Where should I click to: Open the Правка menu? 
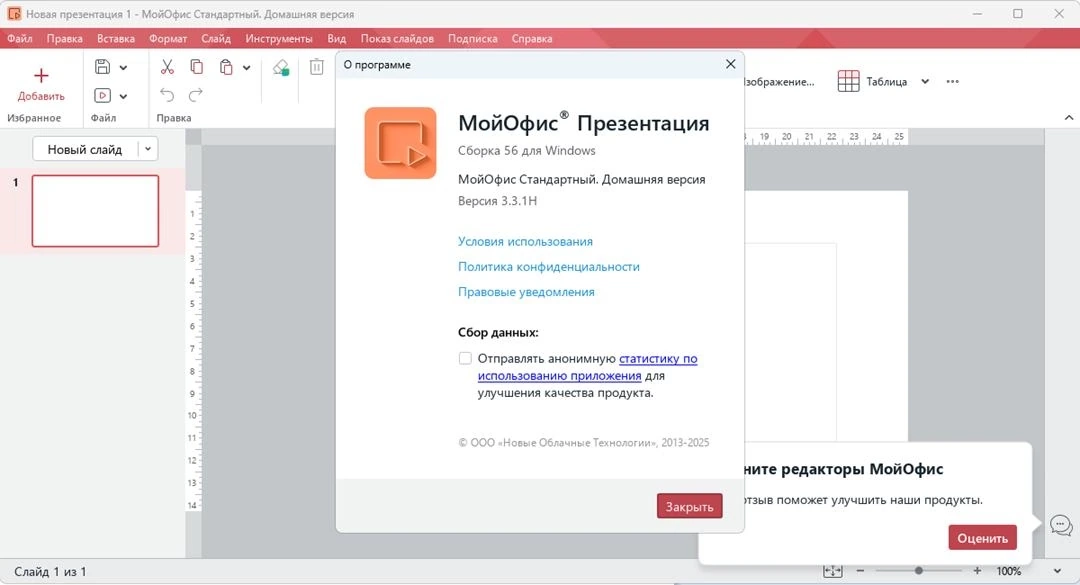click(65, 39)
